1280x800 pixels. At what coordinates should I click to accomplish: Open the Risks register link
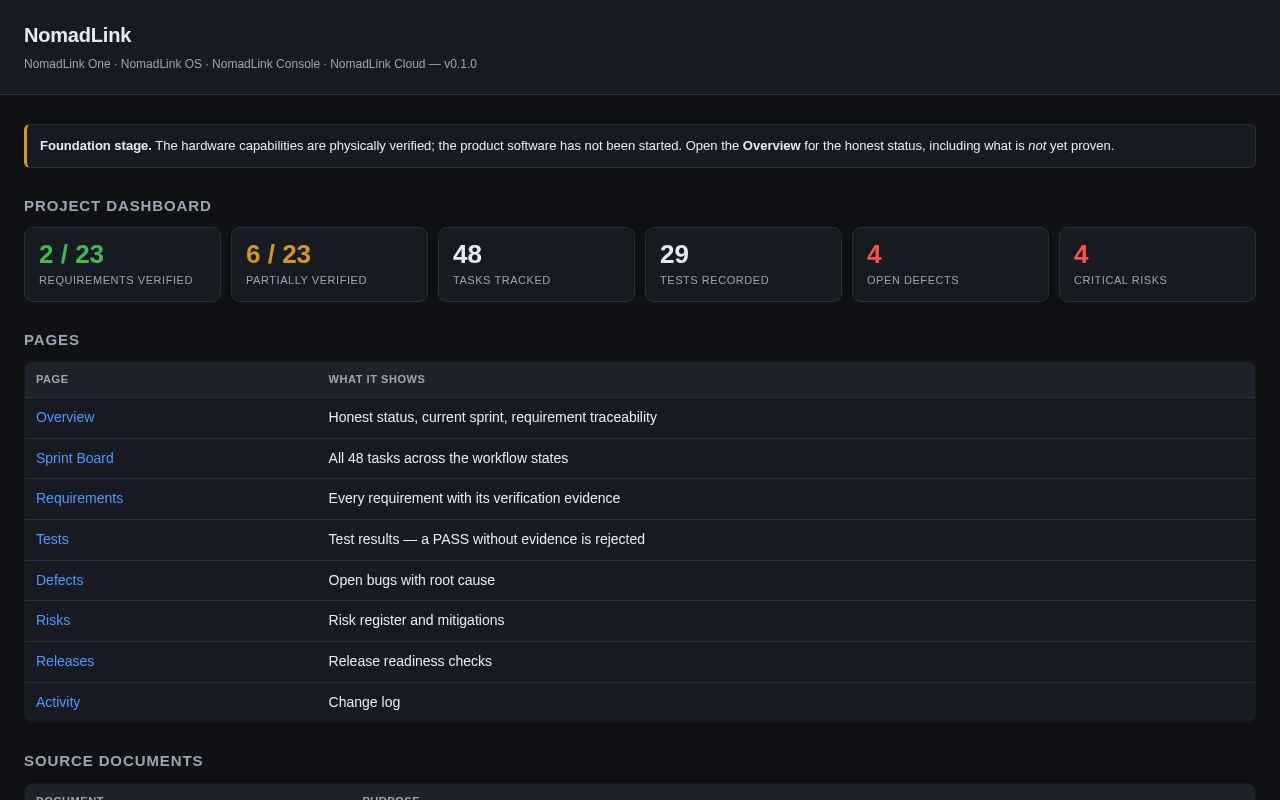(x=53, y=620)
